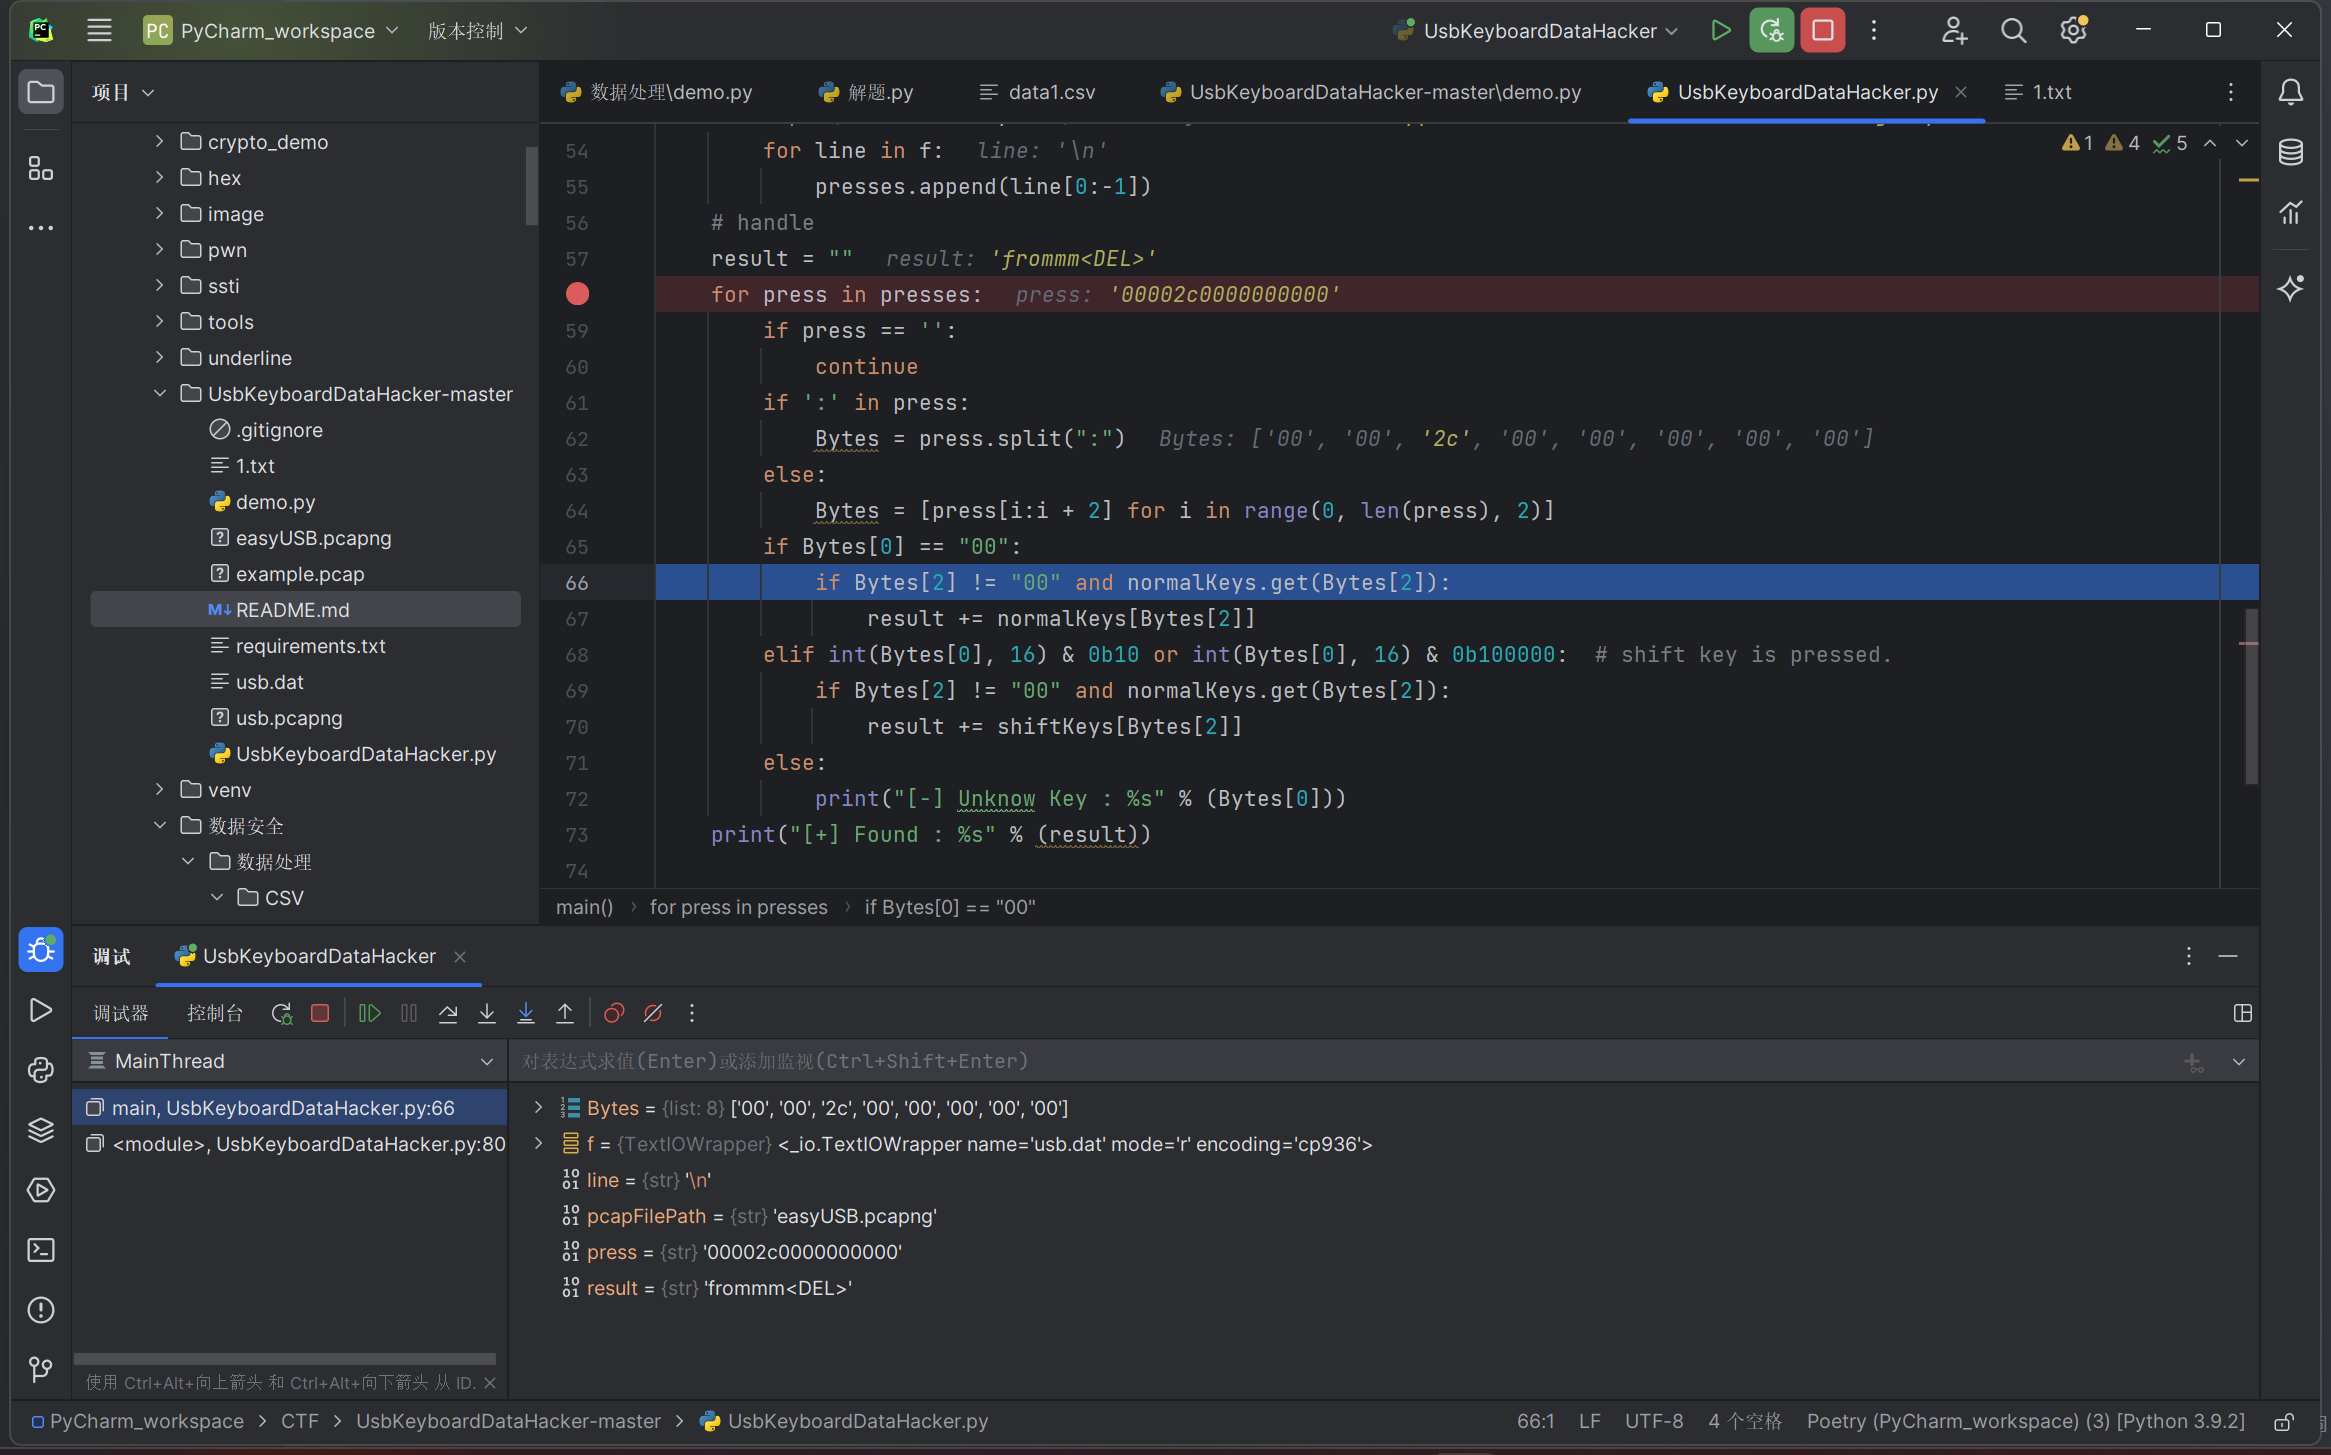Toggle the breakpoint on line 58

(577, 294)
